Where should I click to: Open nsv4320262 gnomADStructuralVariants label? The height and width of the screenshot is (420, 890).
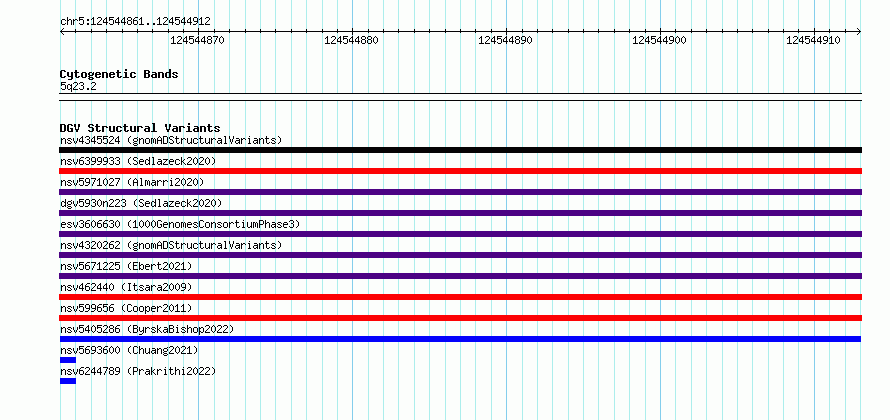(171, 245)
